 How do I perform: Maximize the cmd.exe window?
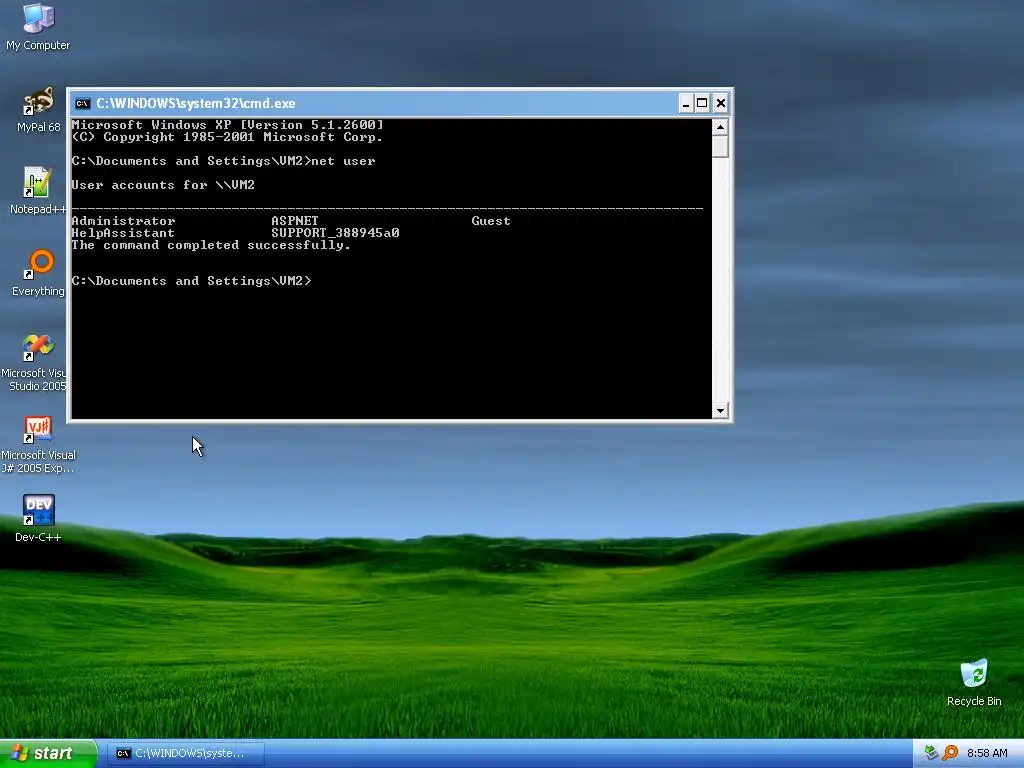coord(702,103)
